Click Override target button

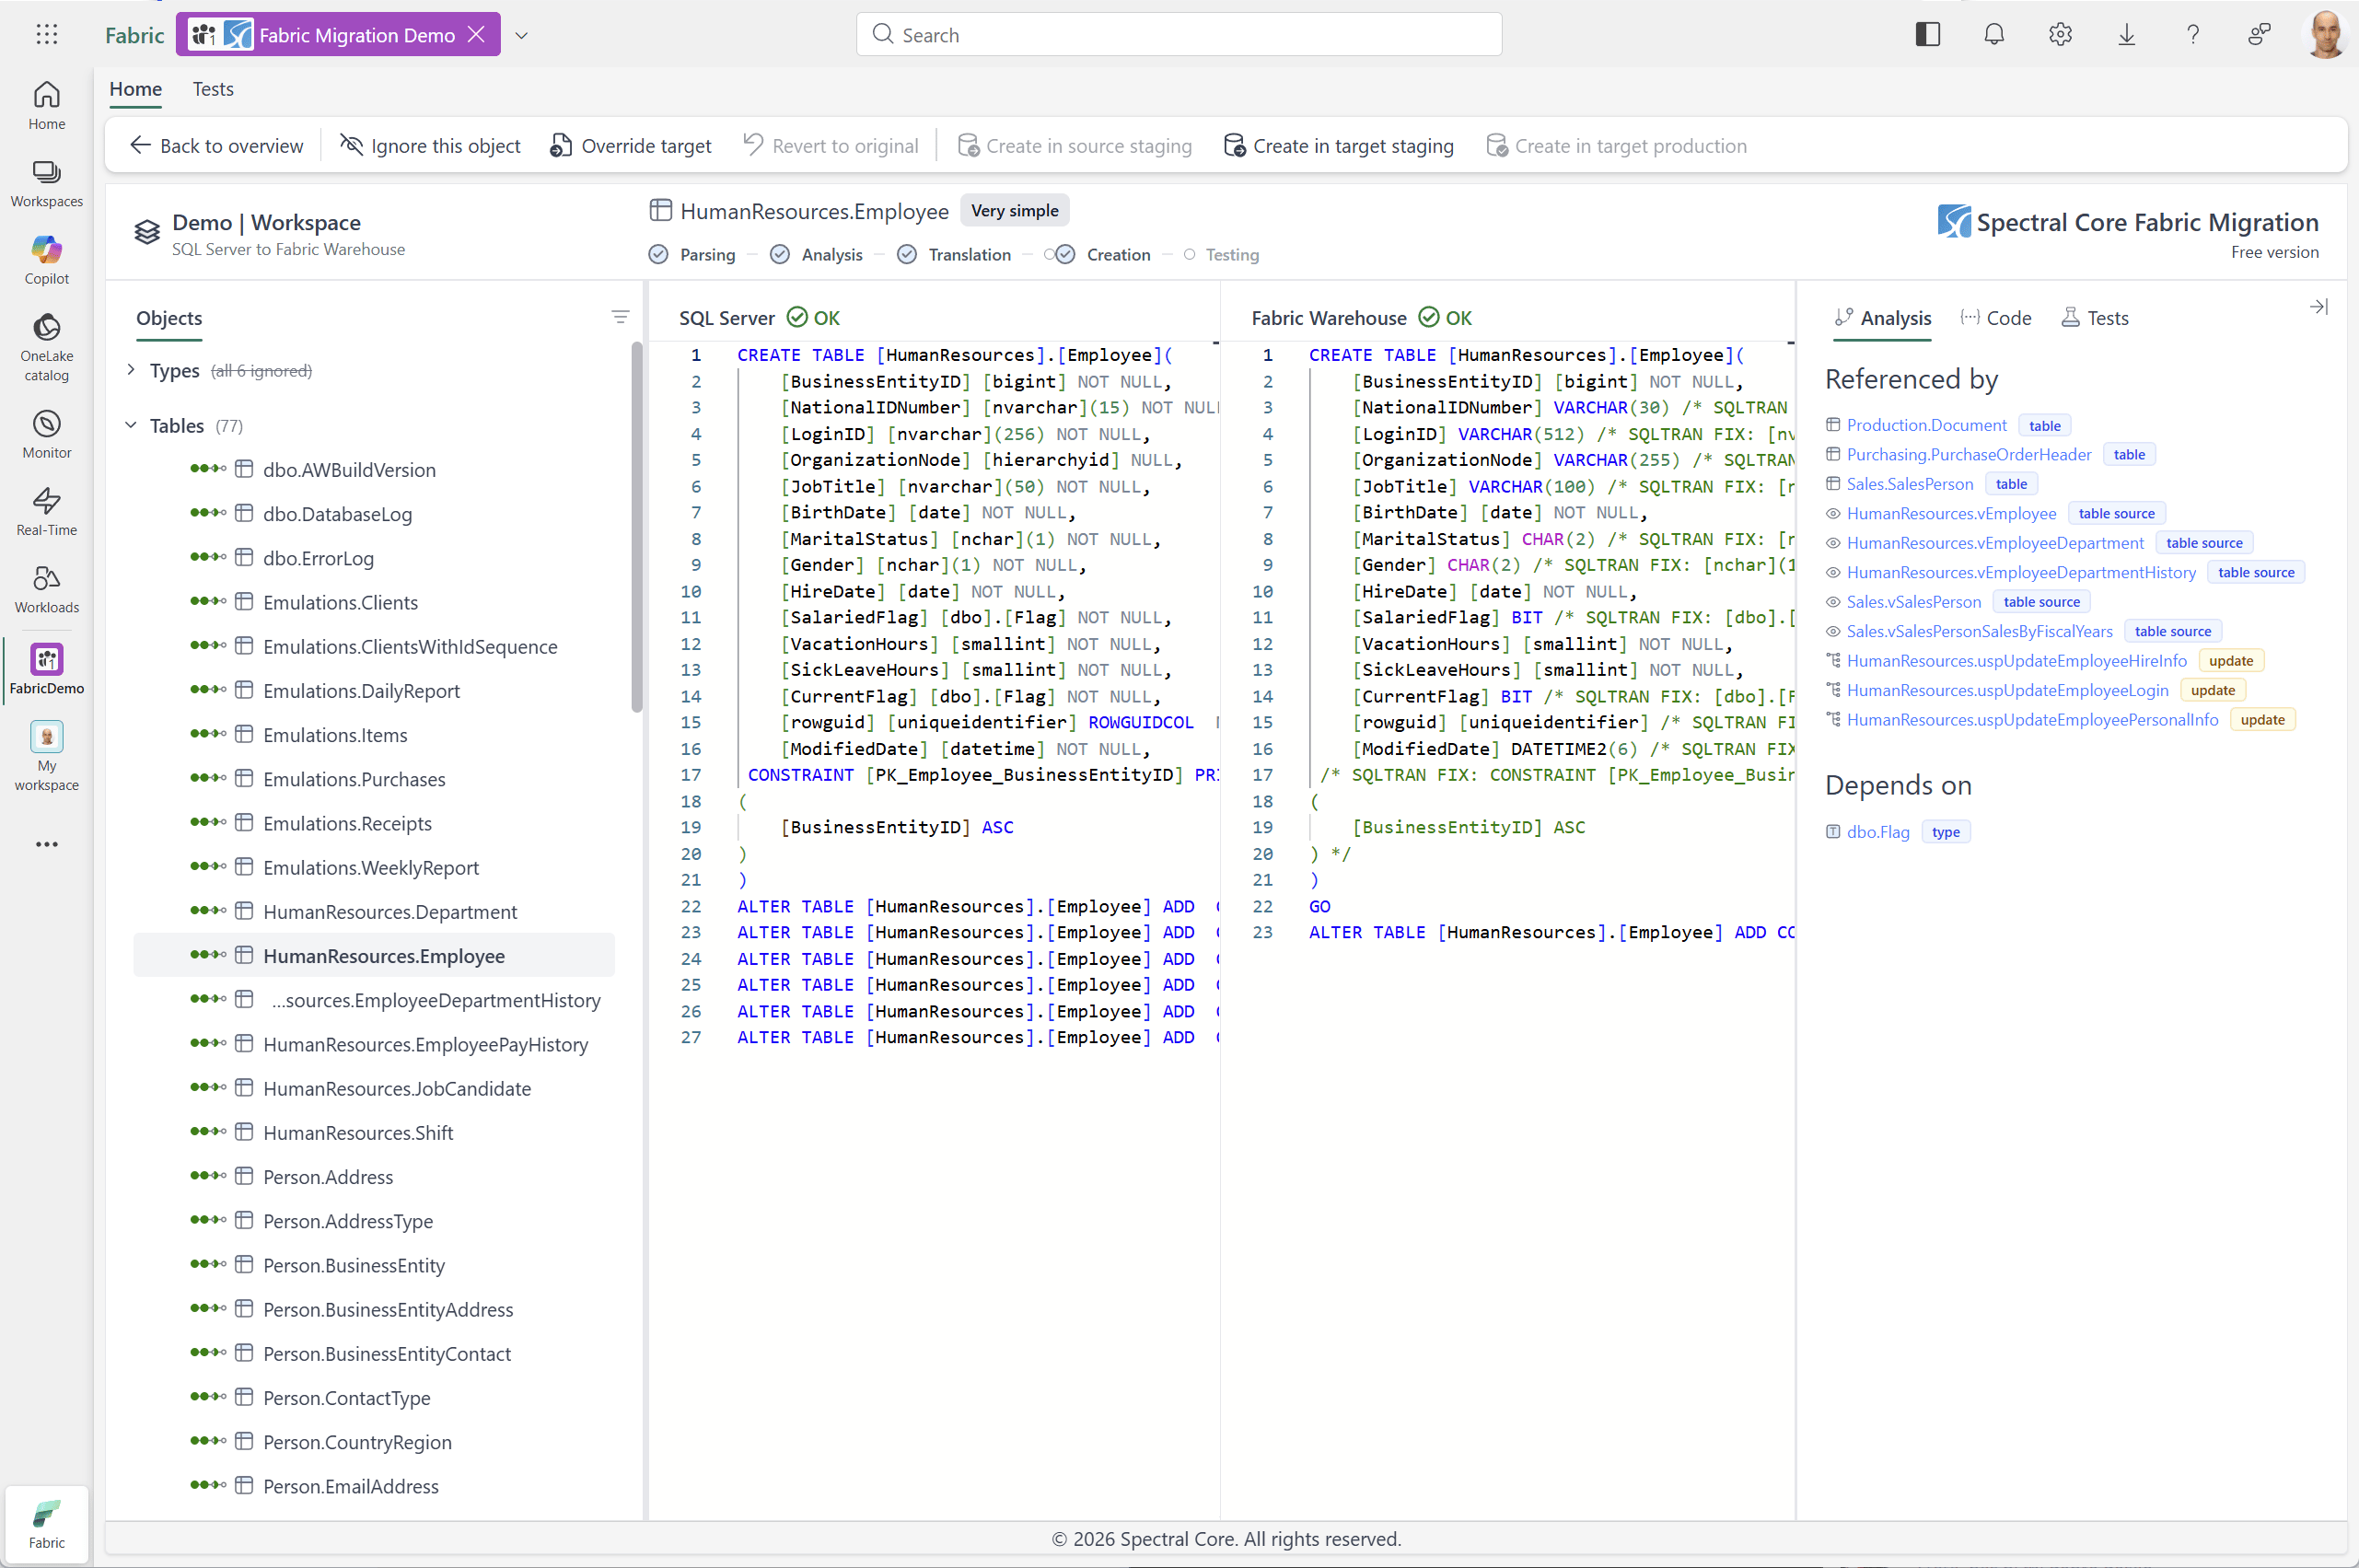(x=631, y=146)
